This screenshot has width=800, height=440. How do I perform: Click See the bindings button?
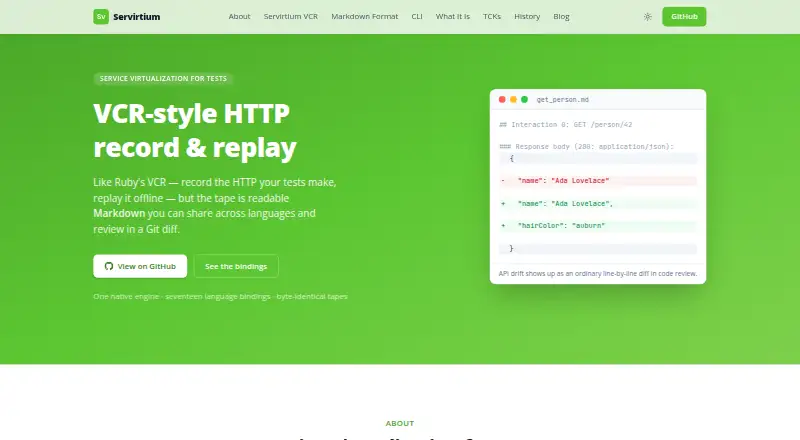236,266
